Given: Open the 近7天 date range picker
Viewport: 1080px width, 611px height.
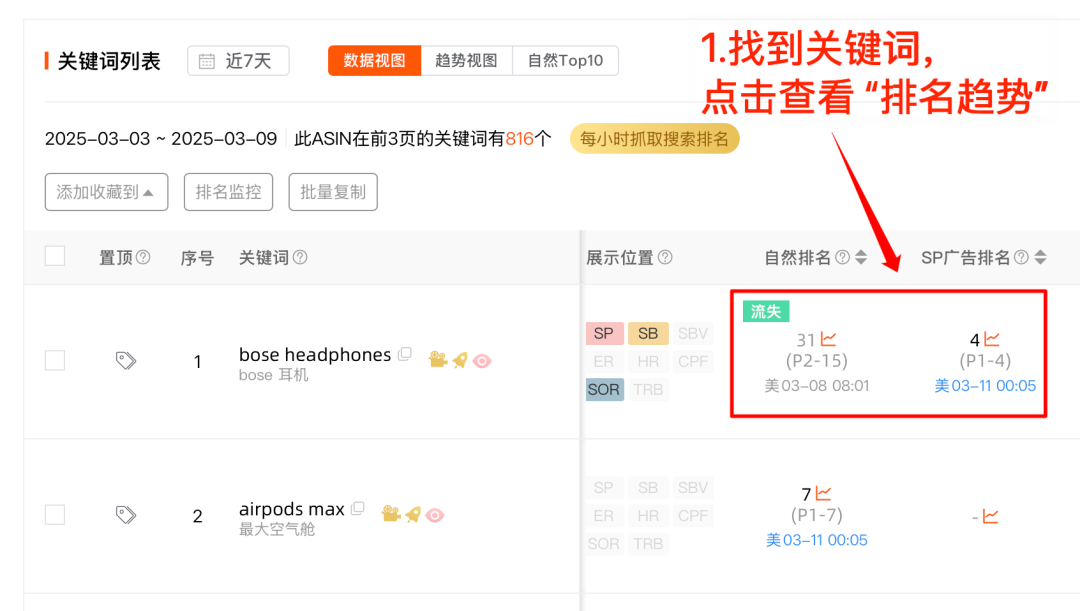Looking at the screenshot, I should tap(238, 61).
